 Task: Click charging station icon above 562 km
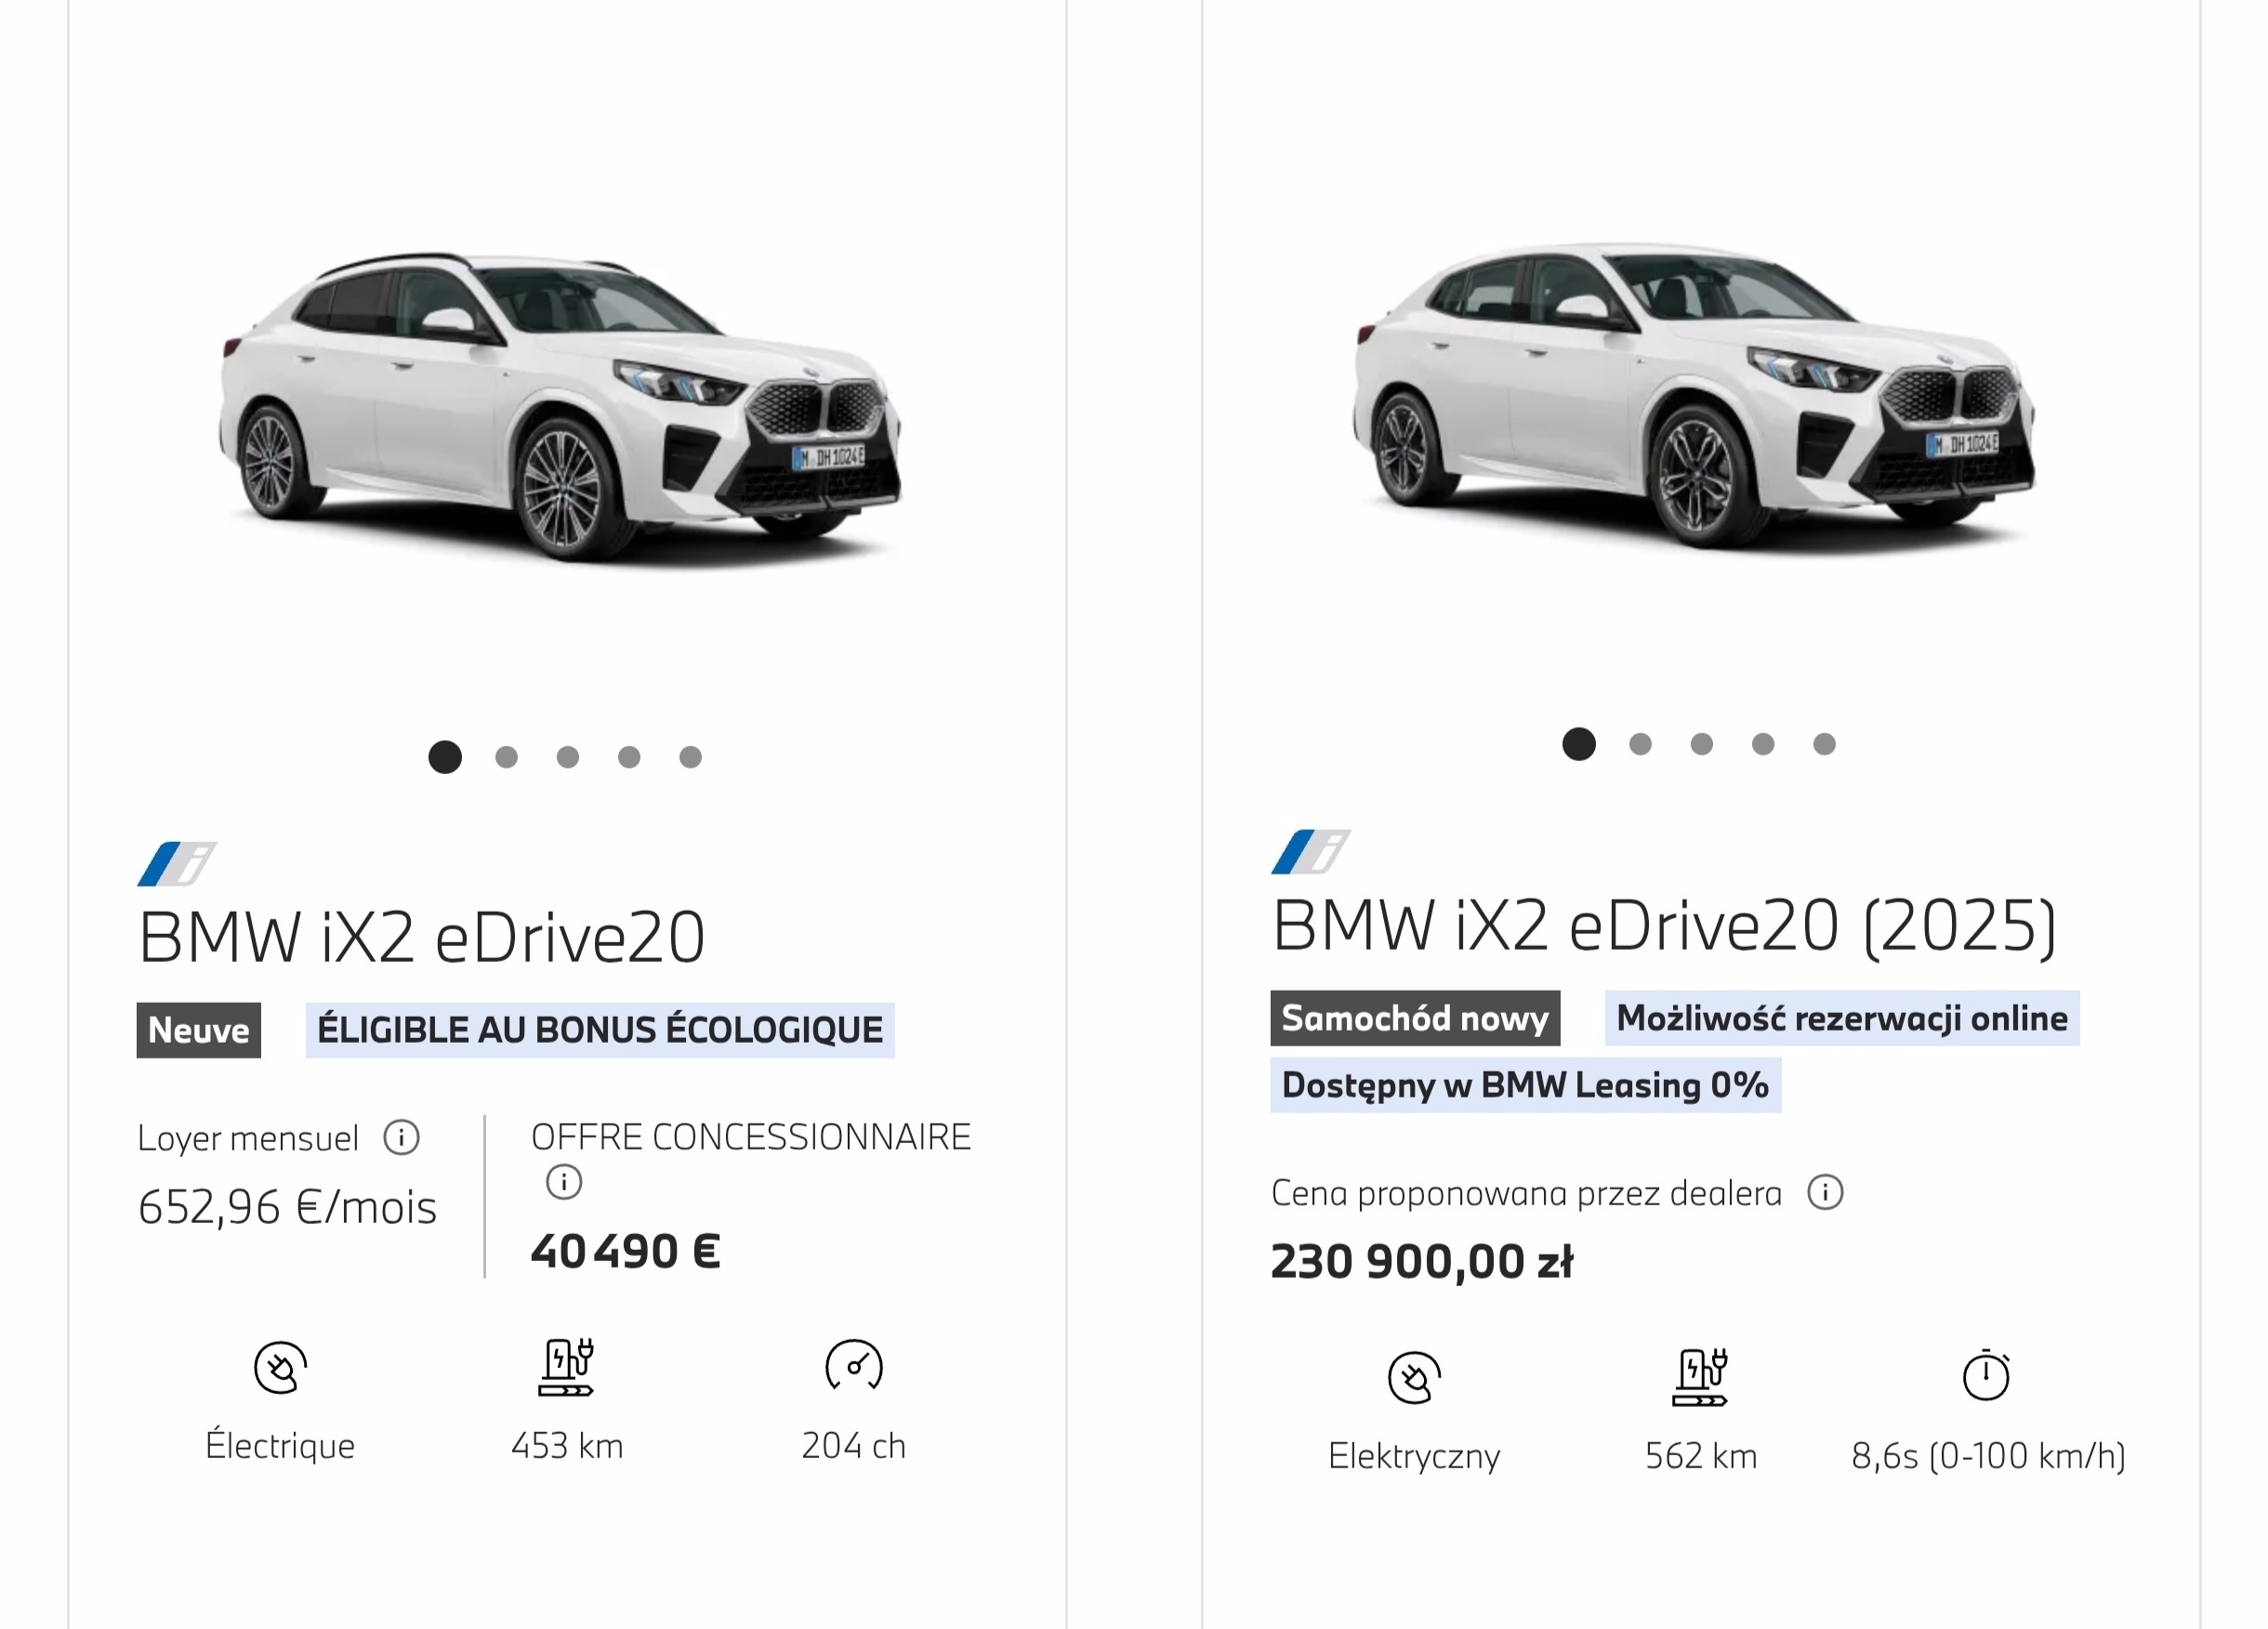[1700, 1377]
